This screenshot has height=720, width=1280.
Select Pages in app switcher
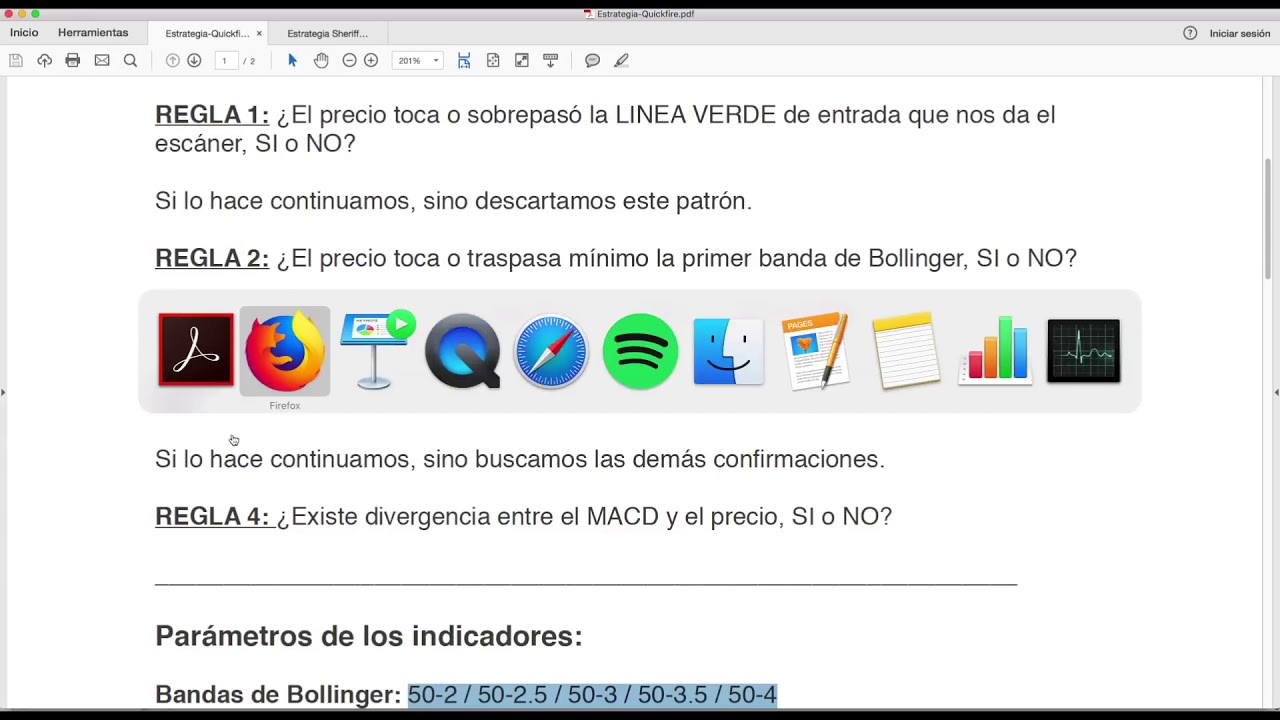click(x=817, y=350)
